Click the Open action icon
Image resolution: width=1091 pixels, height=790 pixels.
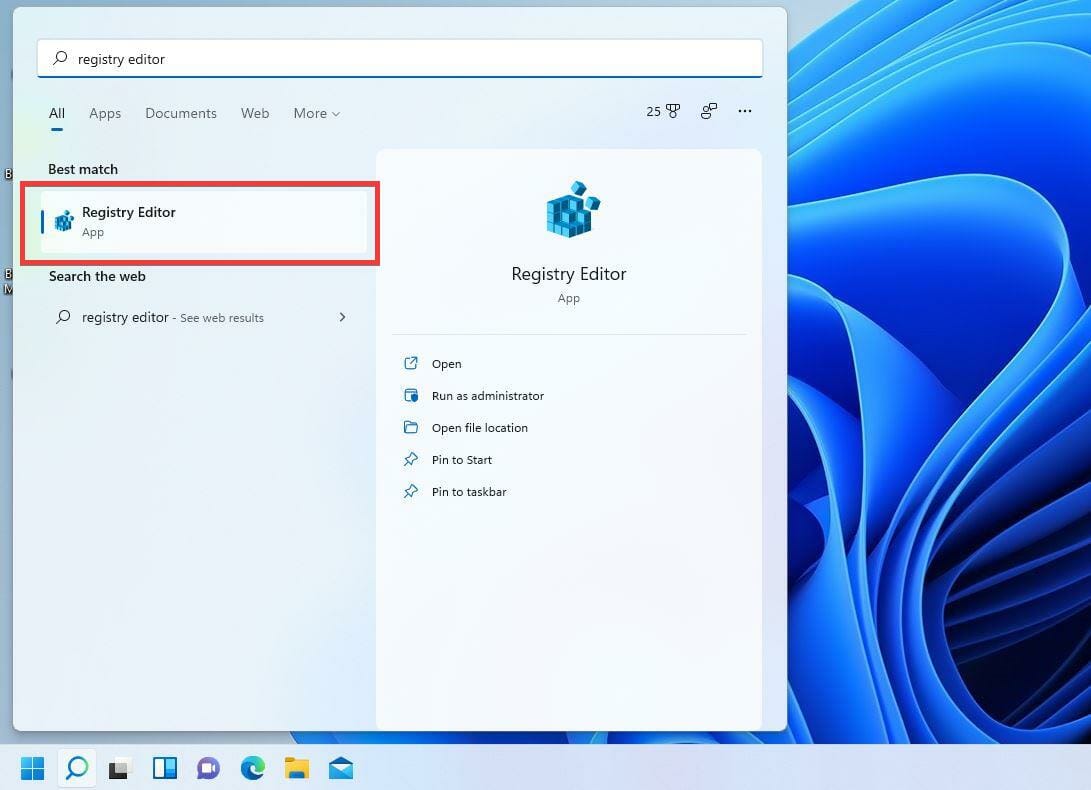click(411, 363)
